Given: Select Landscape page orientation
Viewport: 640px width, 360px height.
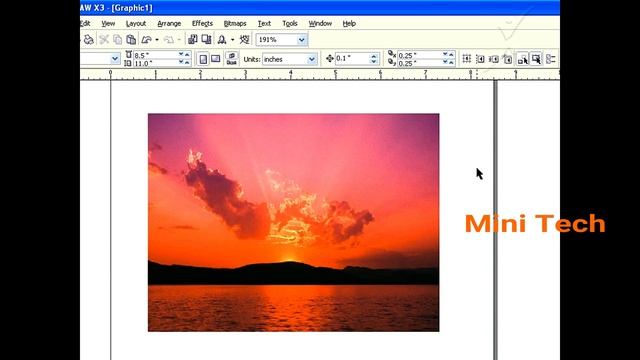Looking at the screenshot, I should coord(216,59).
